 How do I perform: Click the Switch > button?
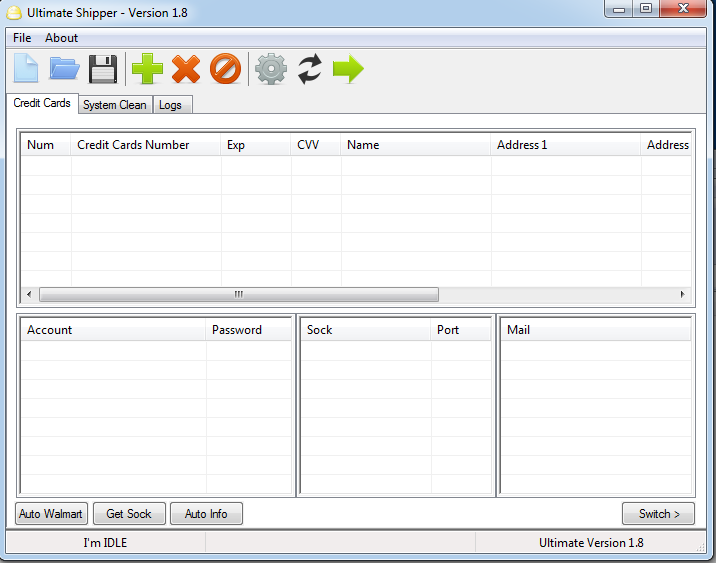click(x=658, y=514)
